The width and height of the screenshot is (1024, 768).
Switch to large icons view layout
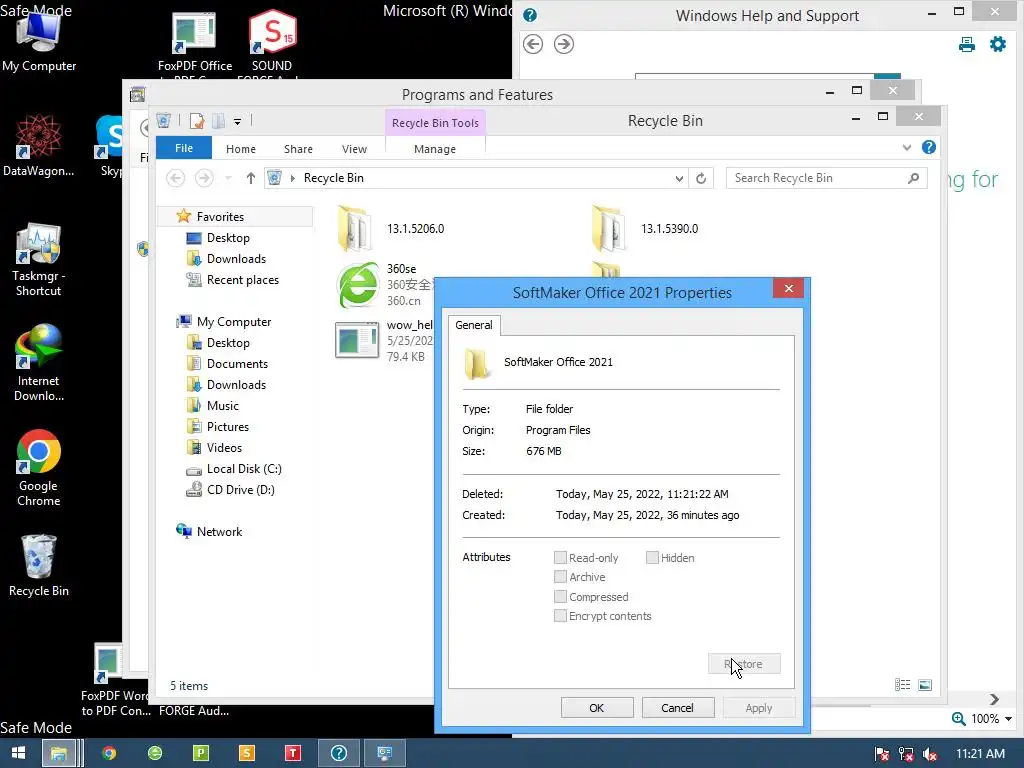(x=925, y=684)
